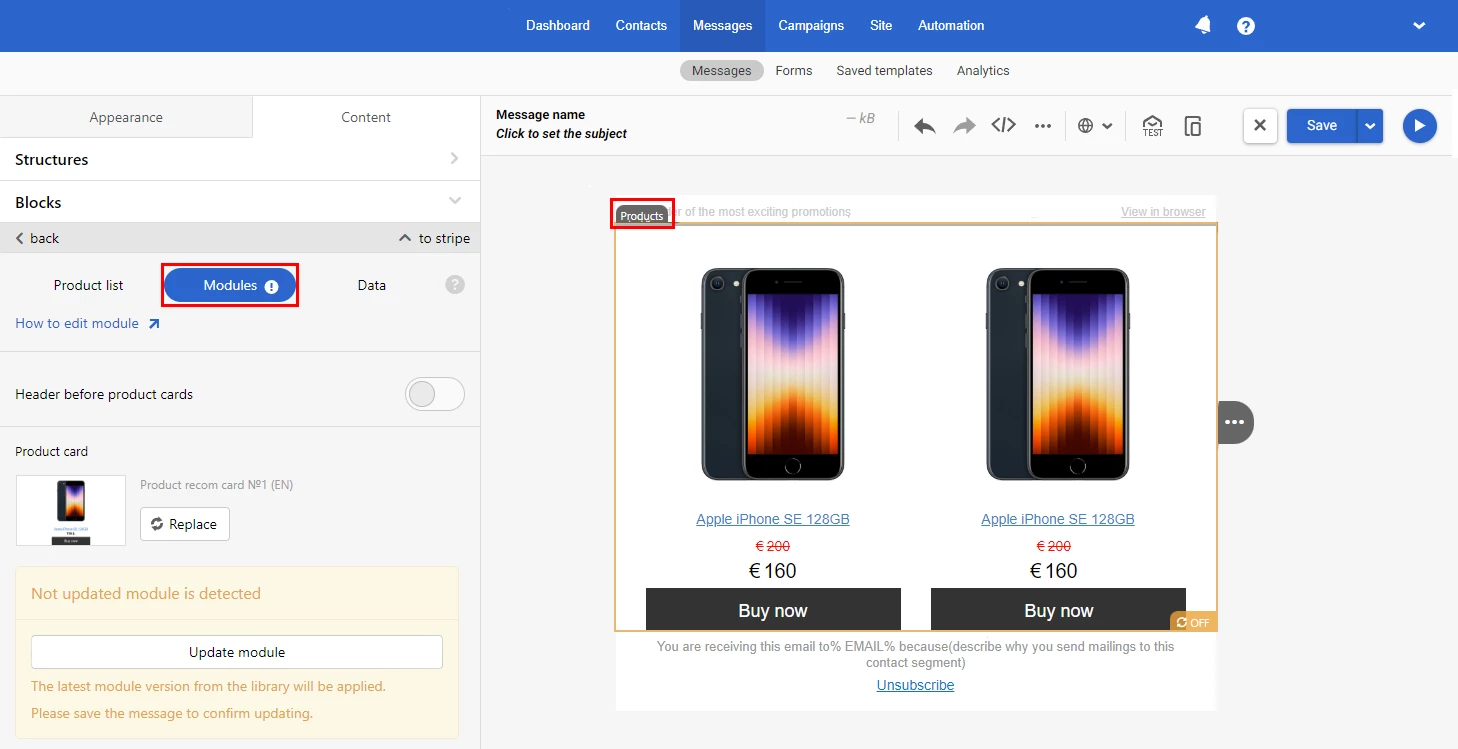1458x749 pixels.
Task: Go to Dashboard in main navigation
Action: click(x=558, y=26)
